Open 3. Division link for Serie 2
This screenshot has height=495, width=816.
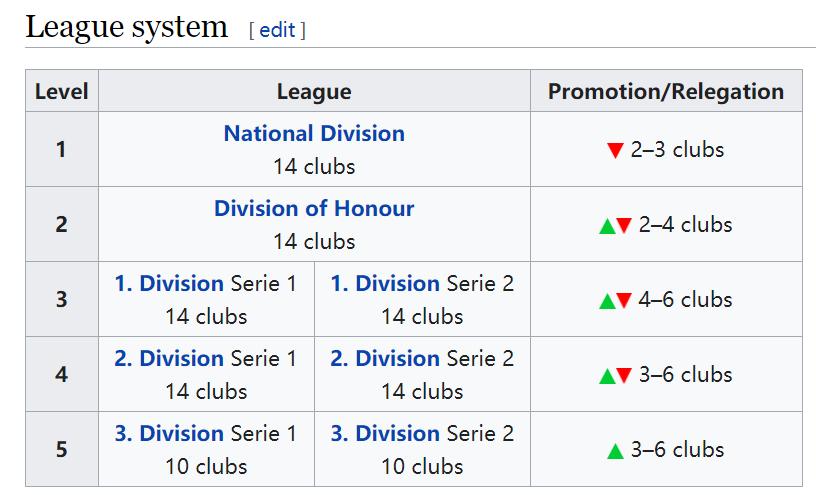385,433
